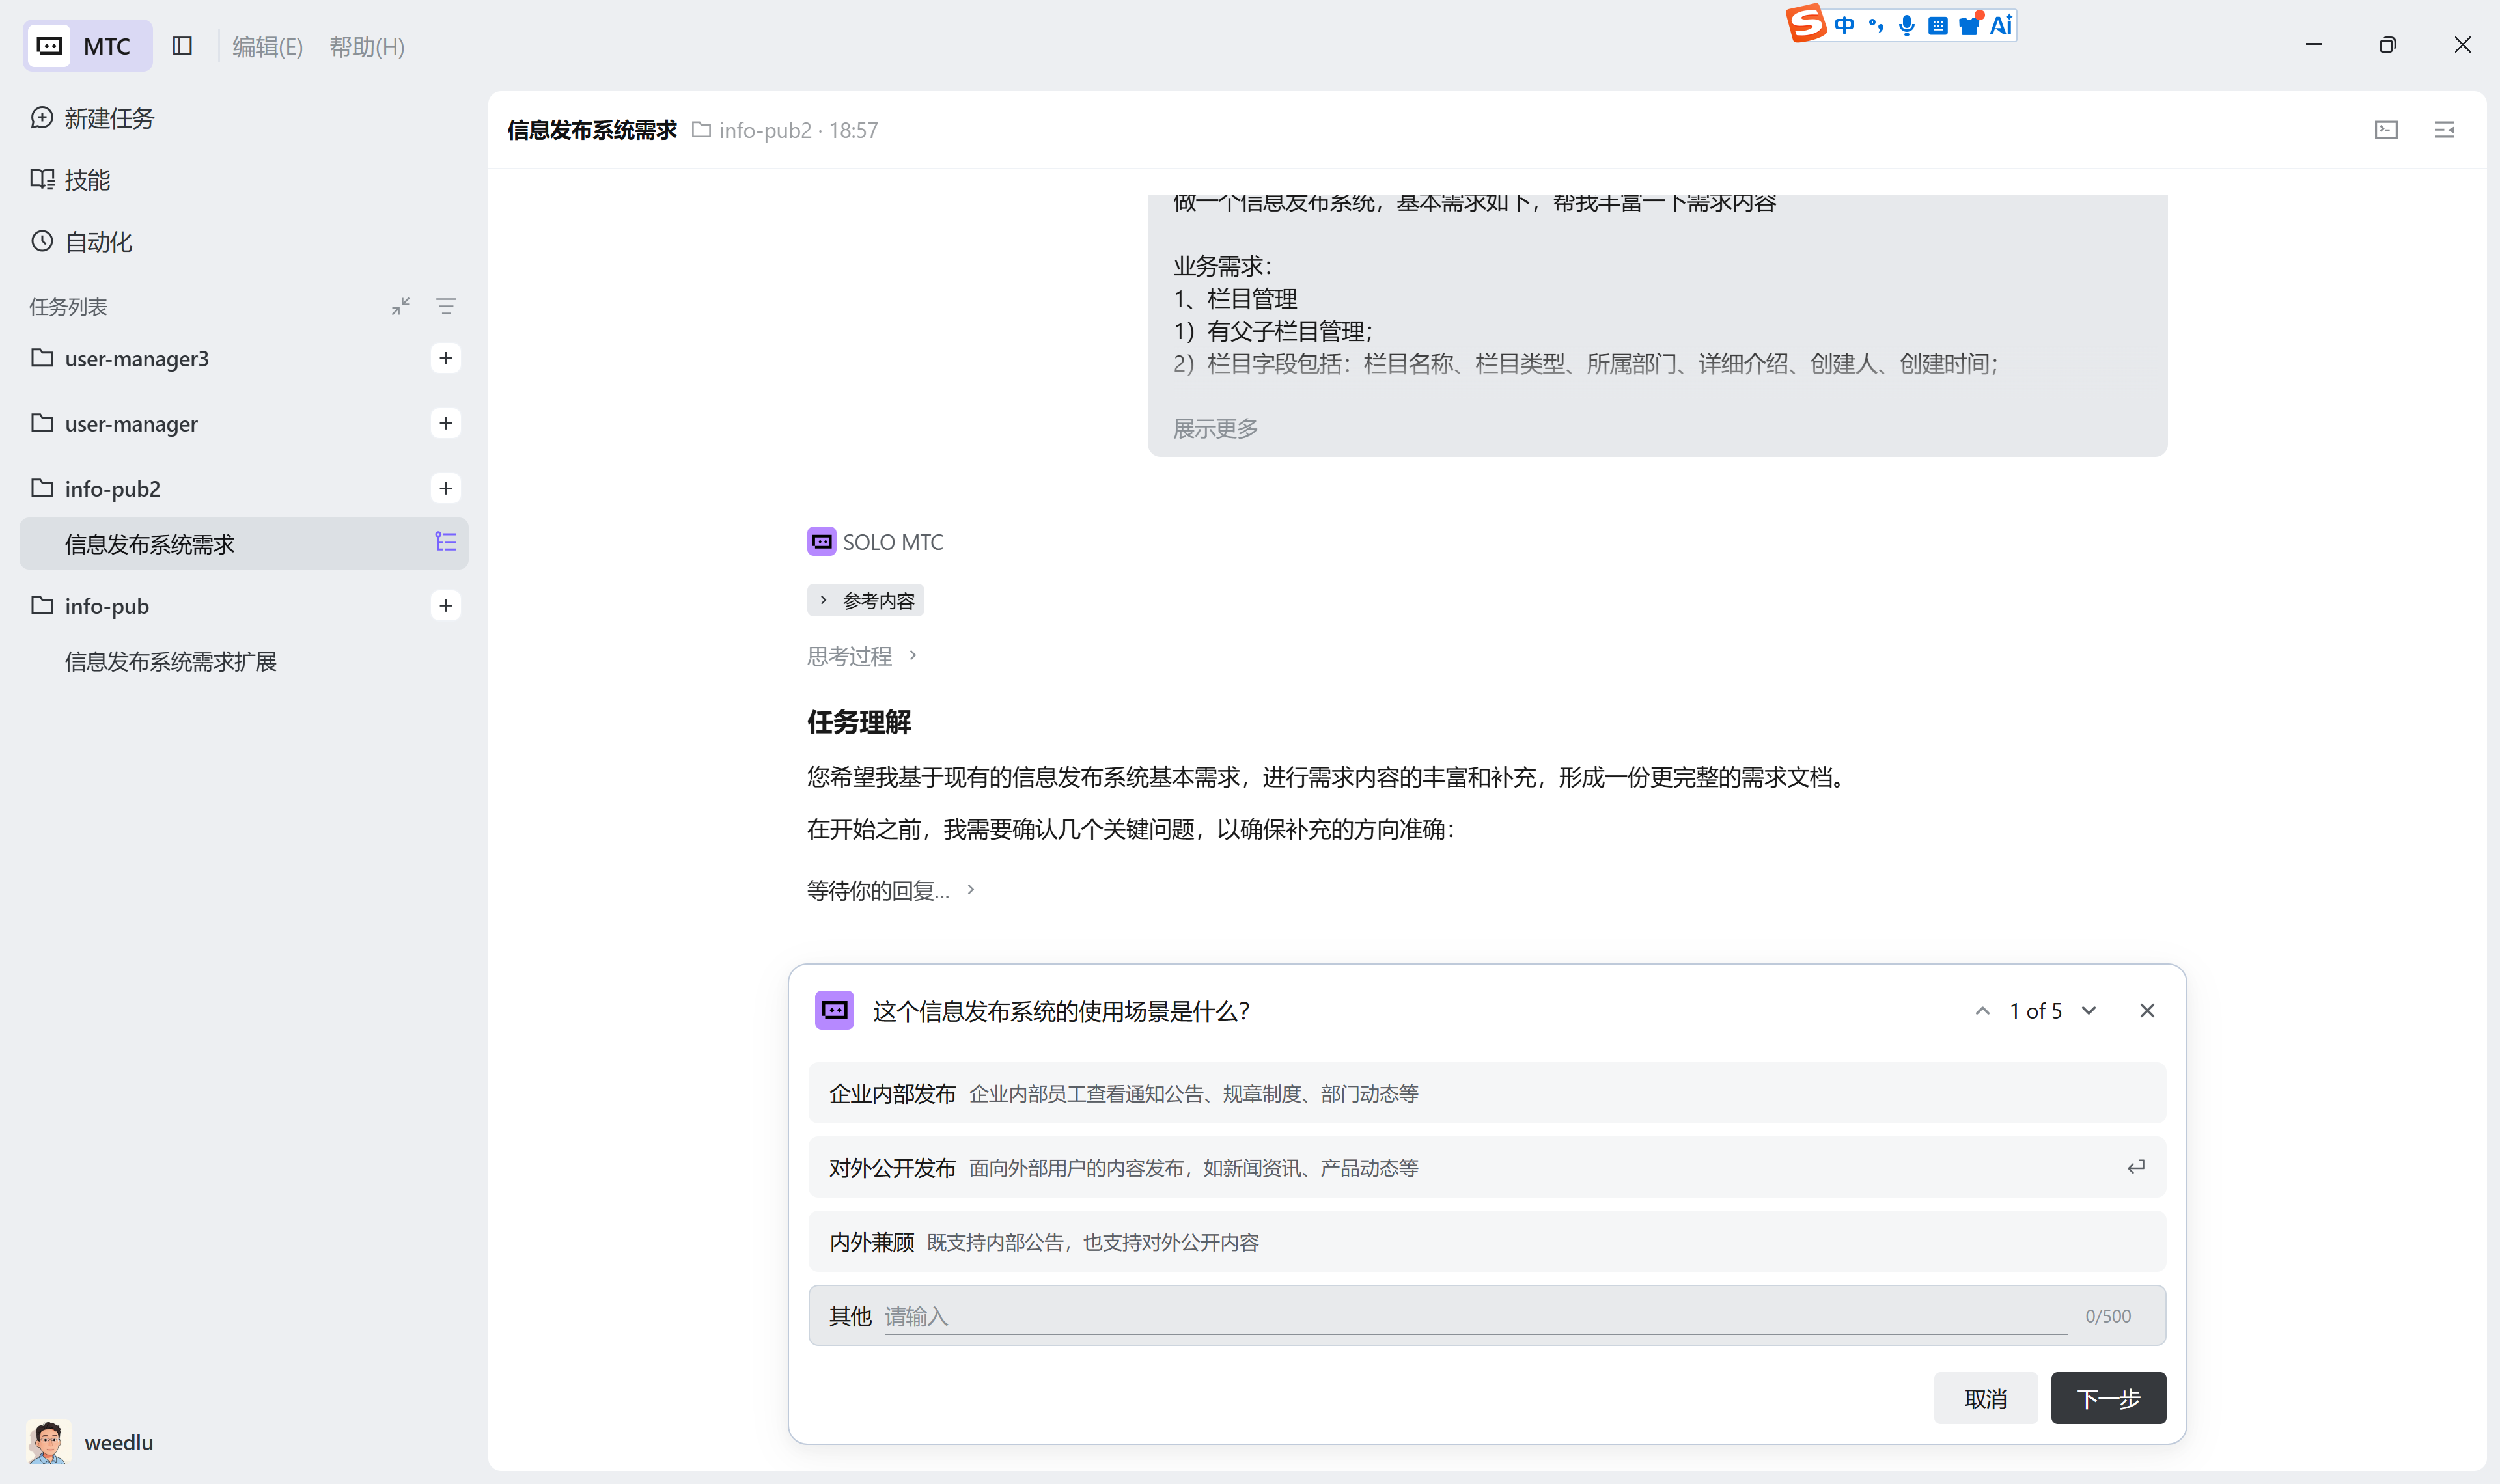Choose the 内外兼顾 option
The image size is (2500, 1484).
point(1487,1242)
